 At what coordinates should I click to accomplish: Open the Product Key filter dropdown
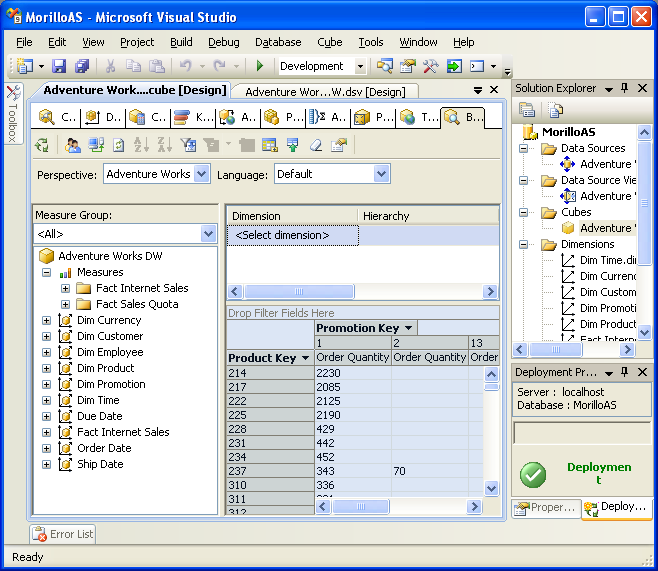[306, 358]
